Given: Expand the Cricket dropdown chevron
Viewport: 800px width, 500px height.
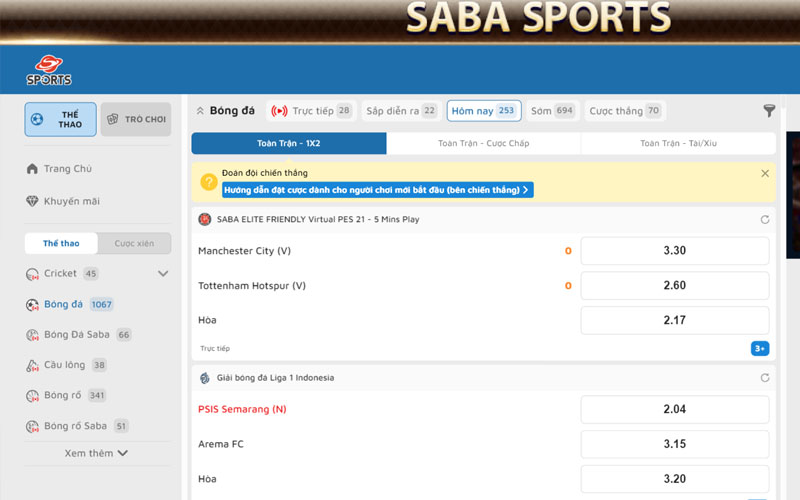Looking at the screenshot, I should 163,273.
